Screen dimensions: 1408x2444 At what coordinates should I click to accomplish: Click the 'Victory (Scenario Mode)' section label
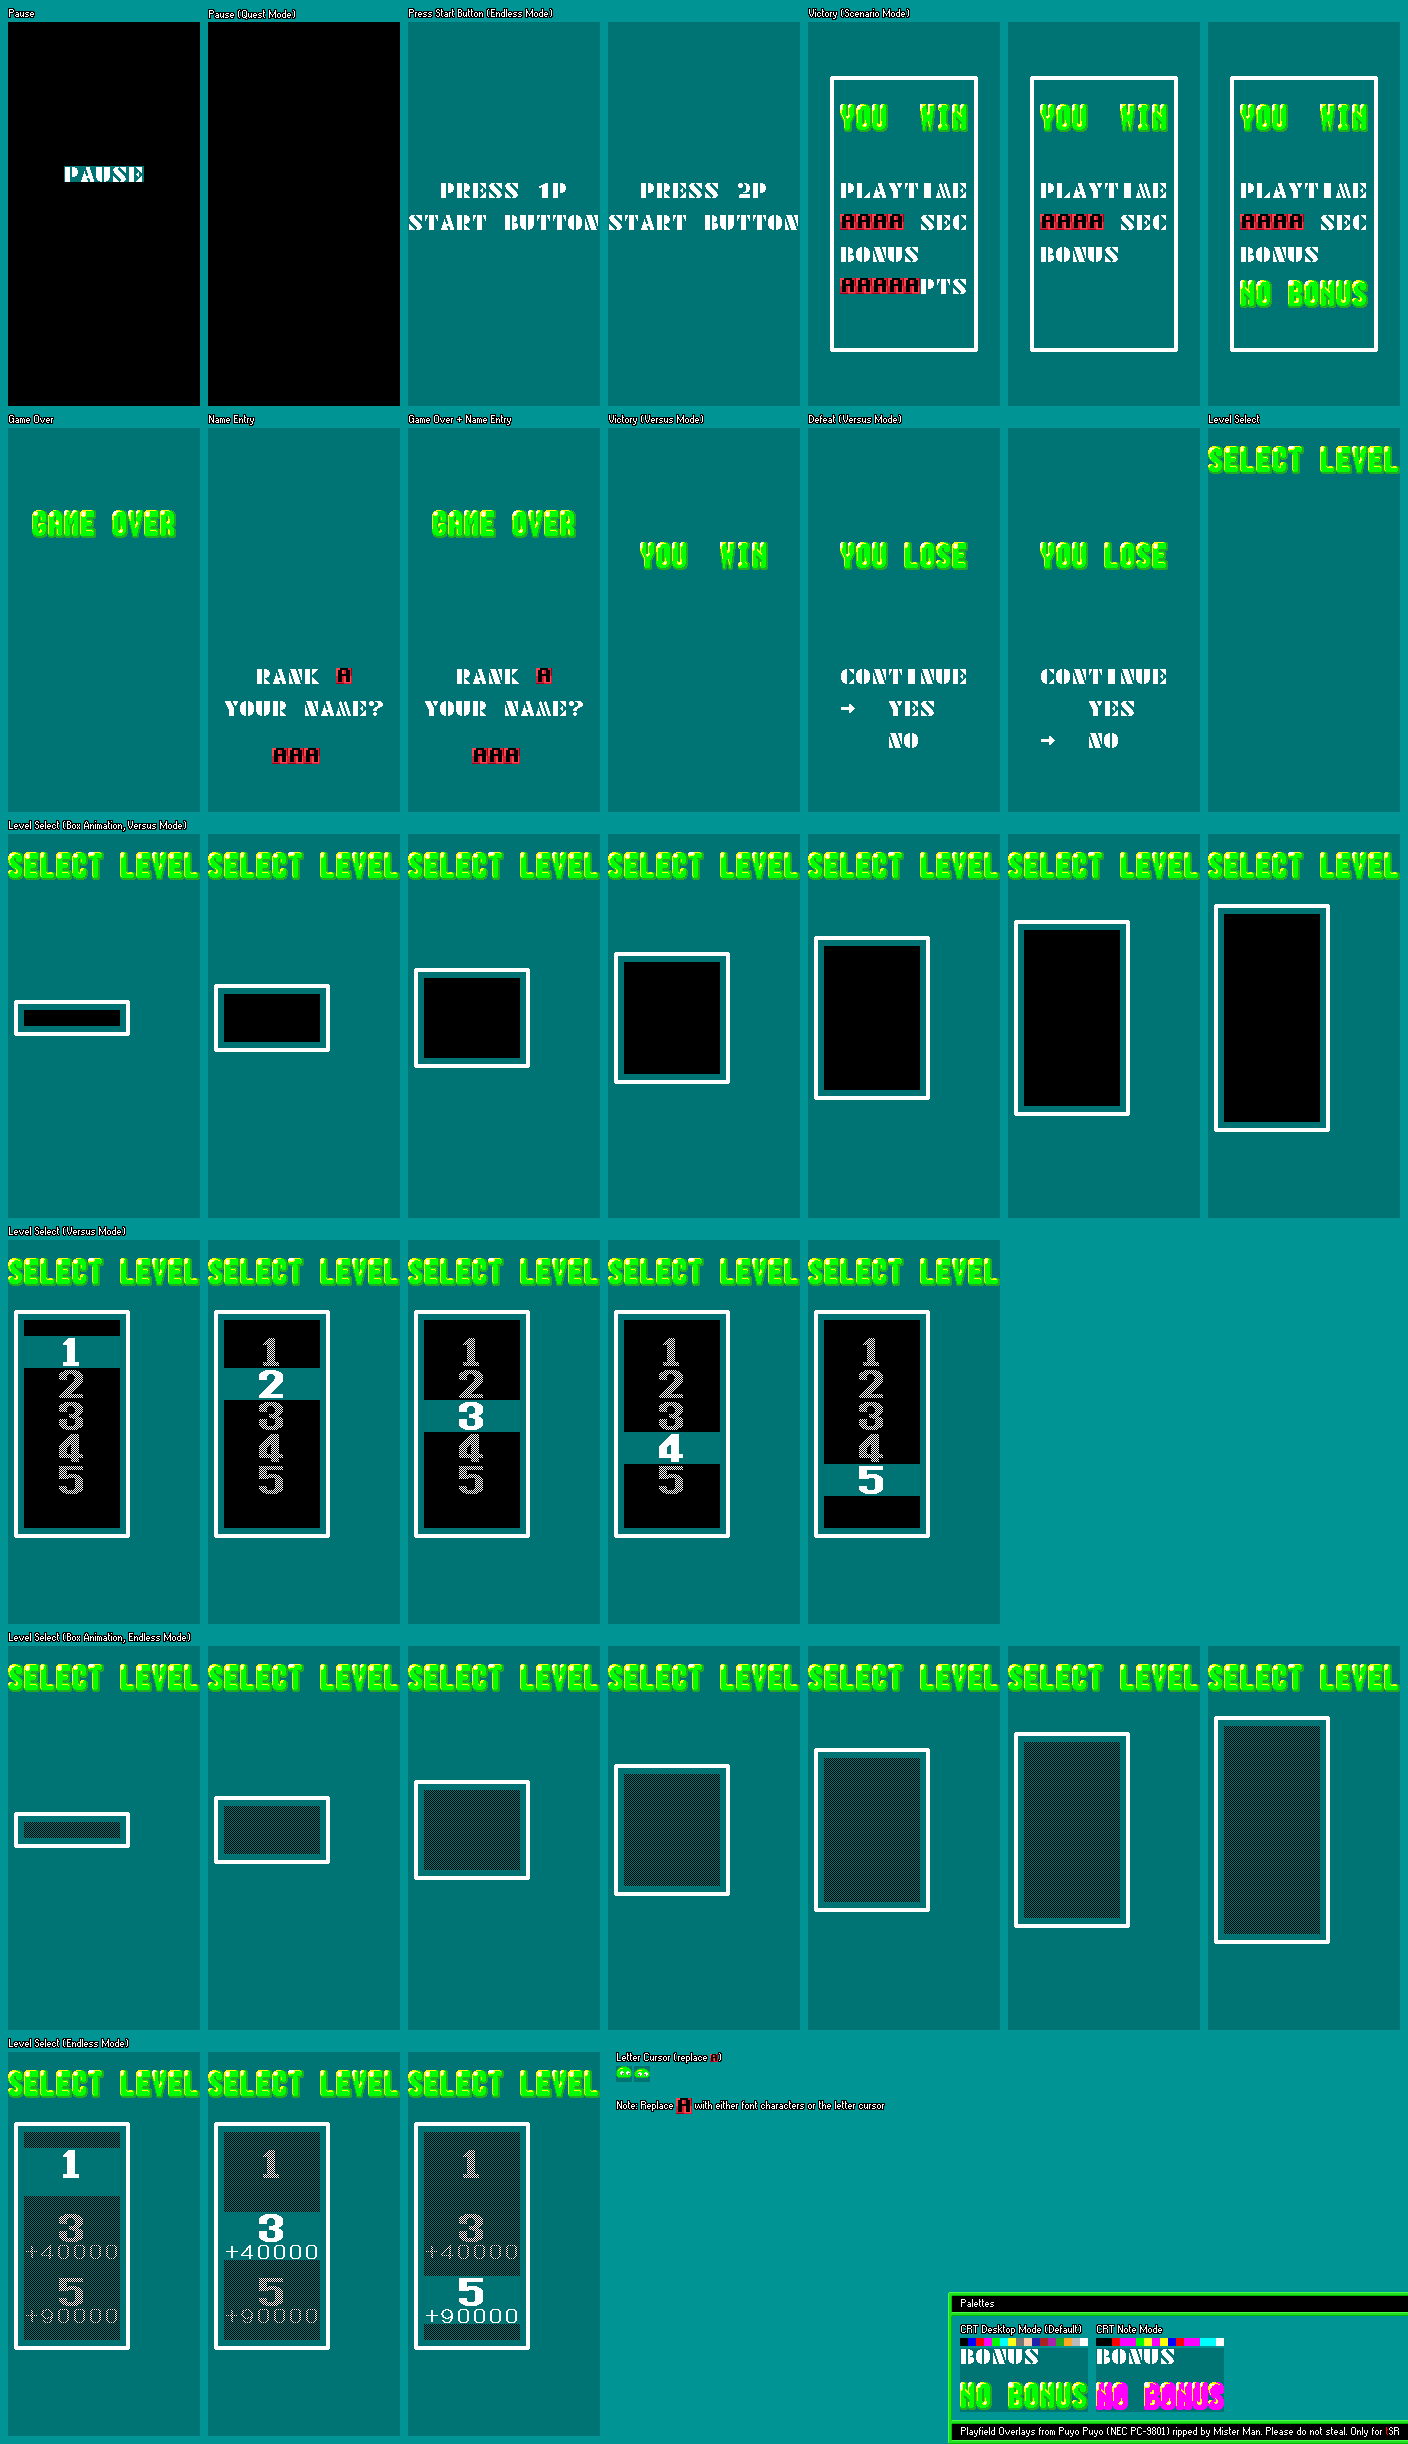click(x=859, y=14)
